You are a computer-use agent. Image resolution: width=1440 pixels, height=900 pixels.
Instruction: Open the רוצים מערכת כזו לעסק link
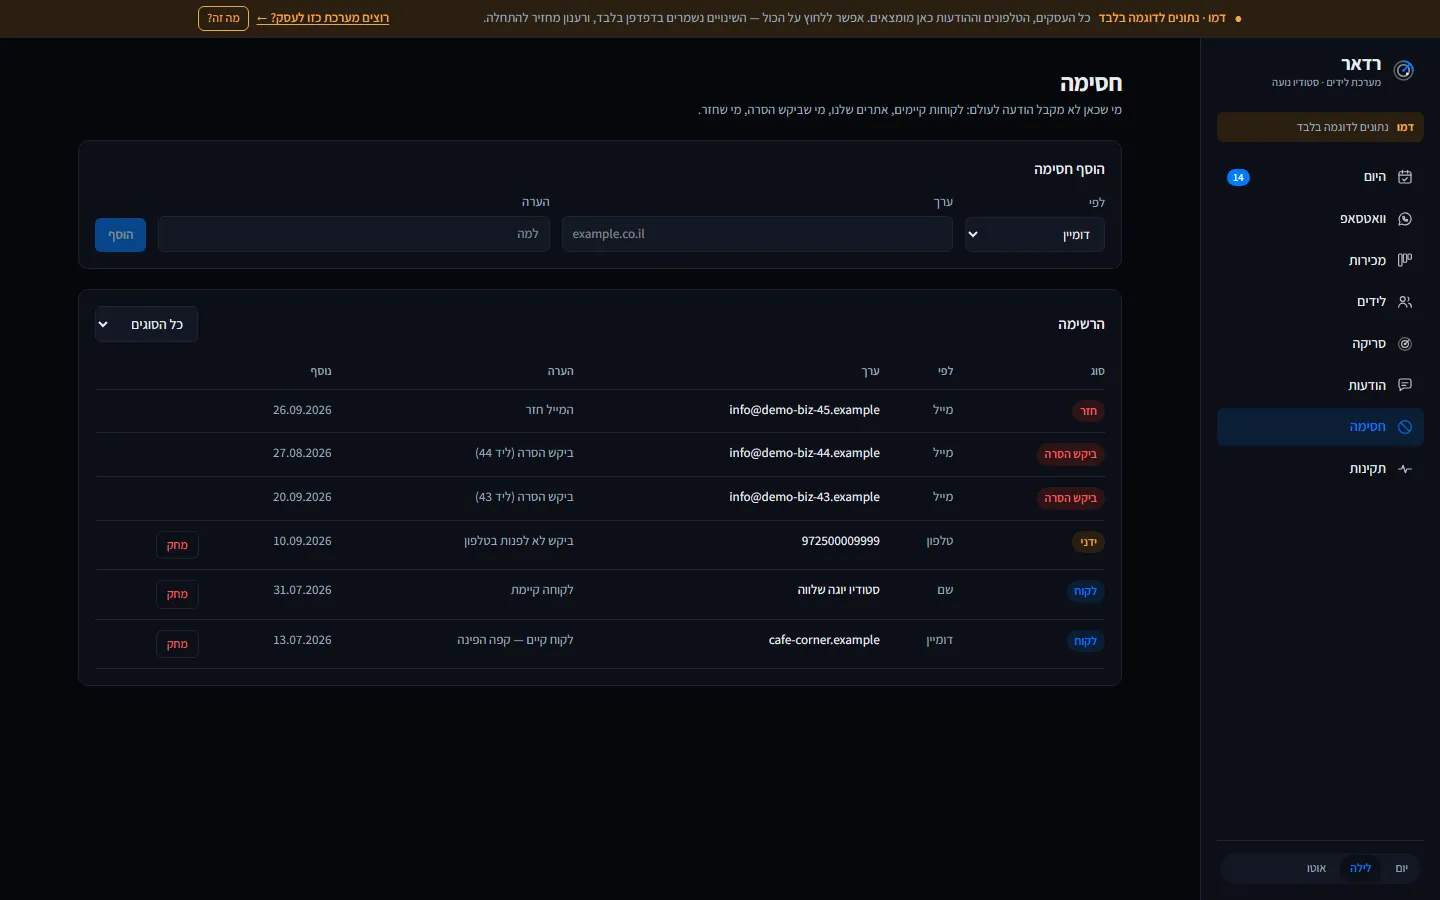[323, 18]
